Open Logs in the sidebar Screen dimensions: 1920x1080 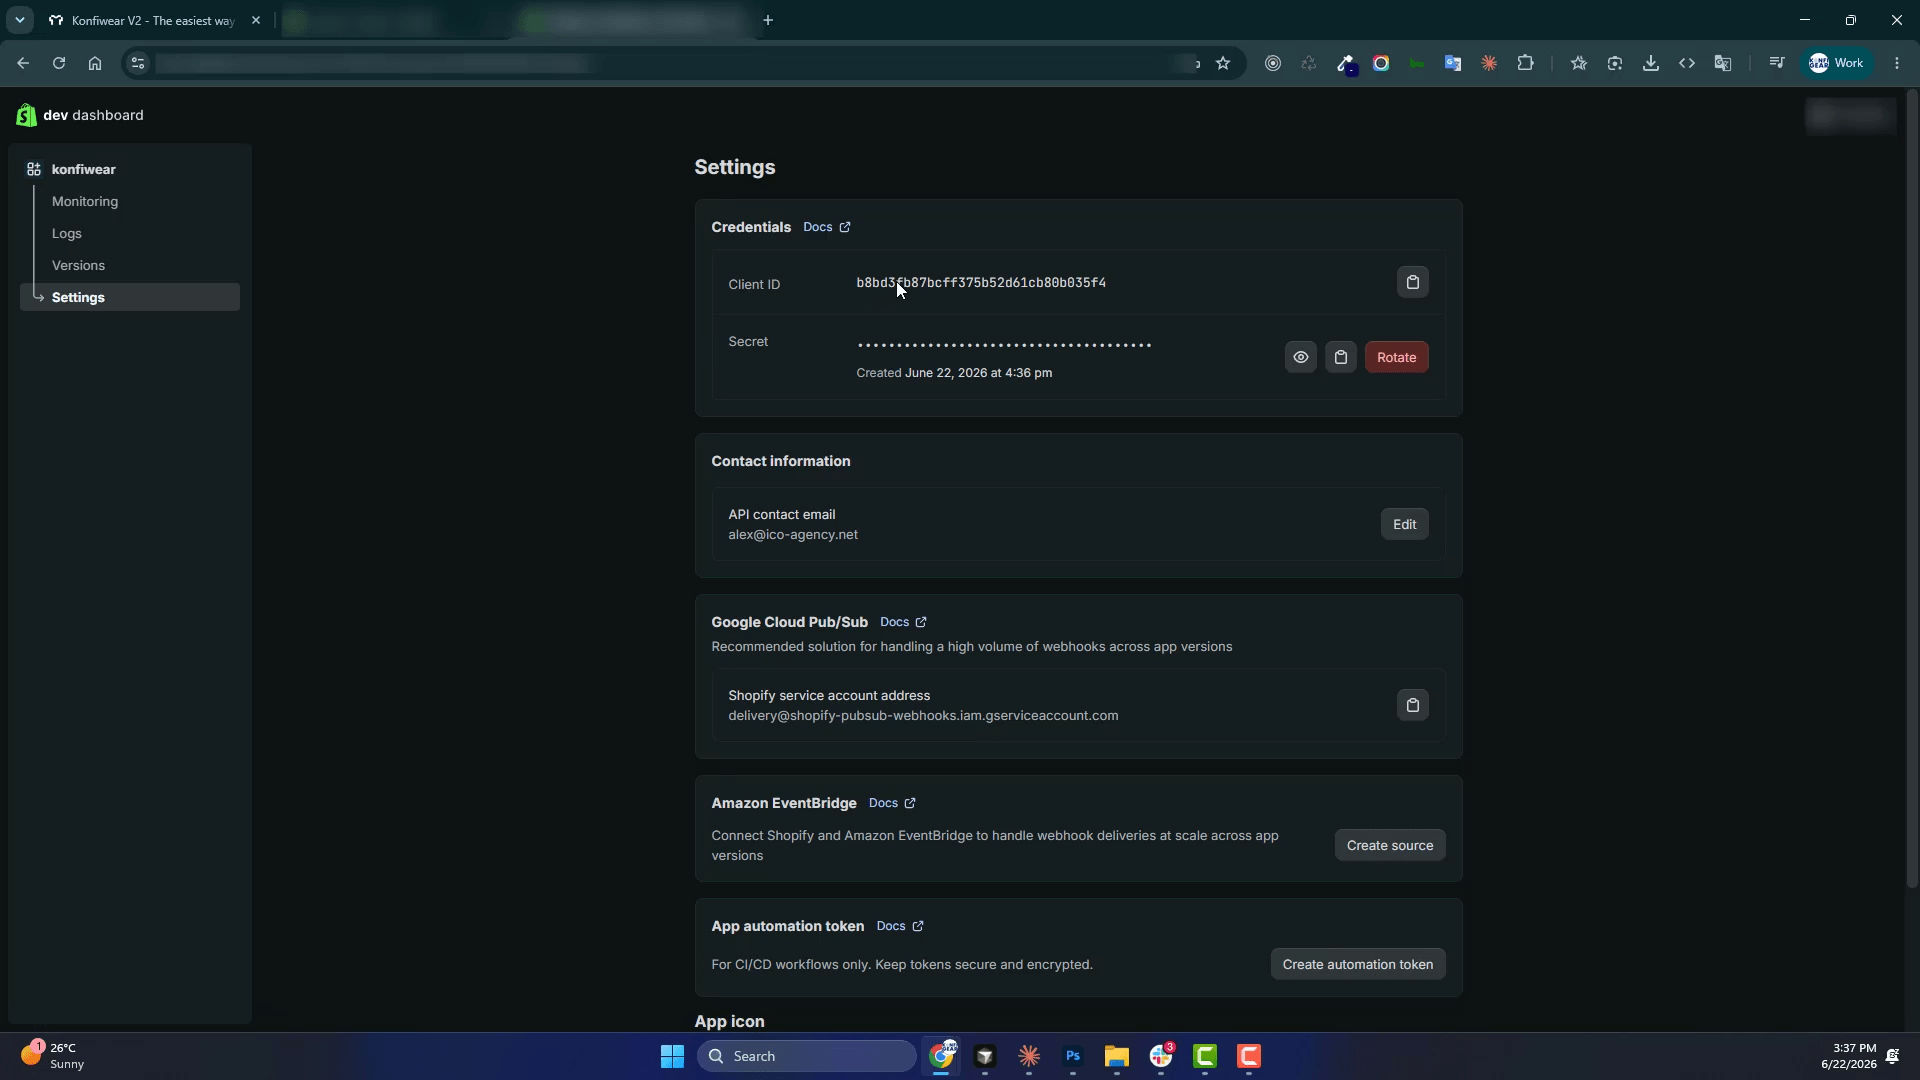click(67, 233)
